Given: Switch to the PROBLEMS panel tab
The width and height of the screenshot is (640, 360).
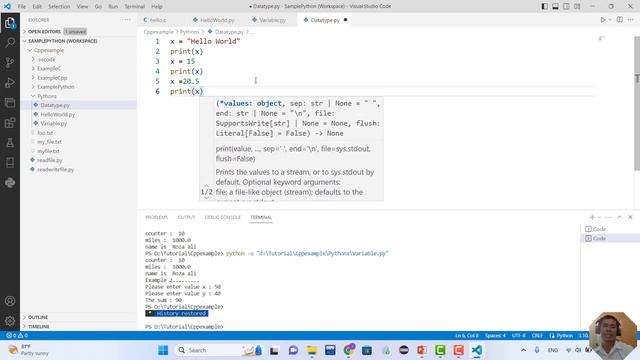Looking at the screenshot, I should (x=156, y=217).
